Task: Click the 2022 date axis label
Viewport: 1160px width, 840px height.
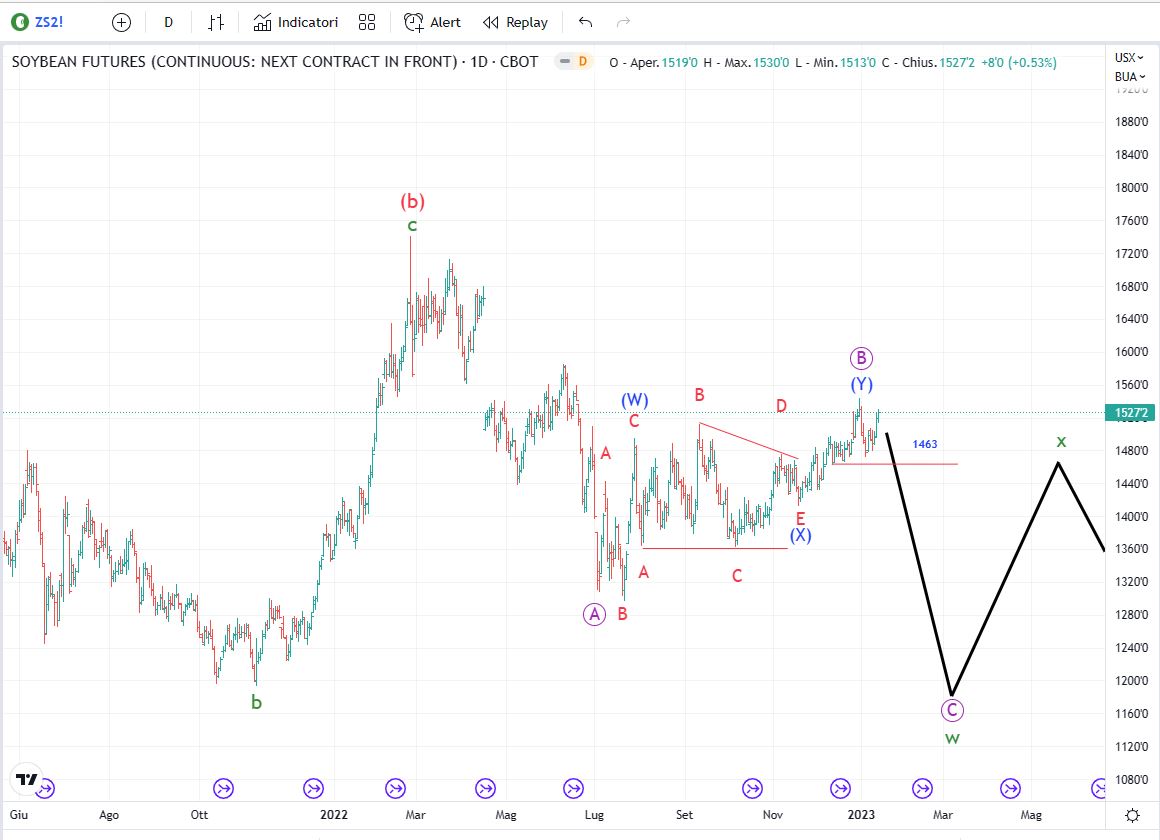Action: (334, 815)
